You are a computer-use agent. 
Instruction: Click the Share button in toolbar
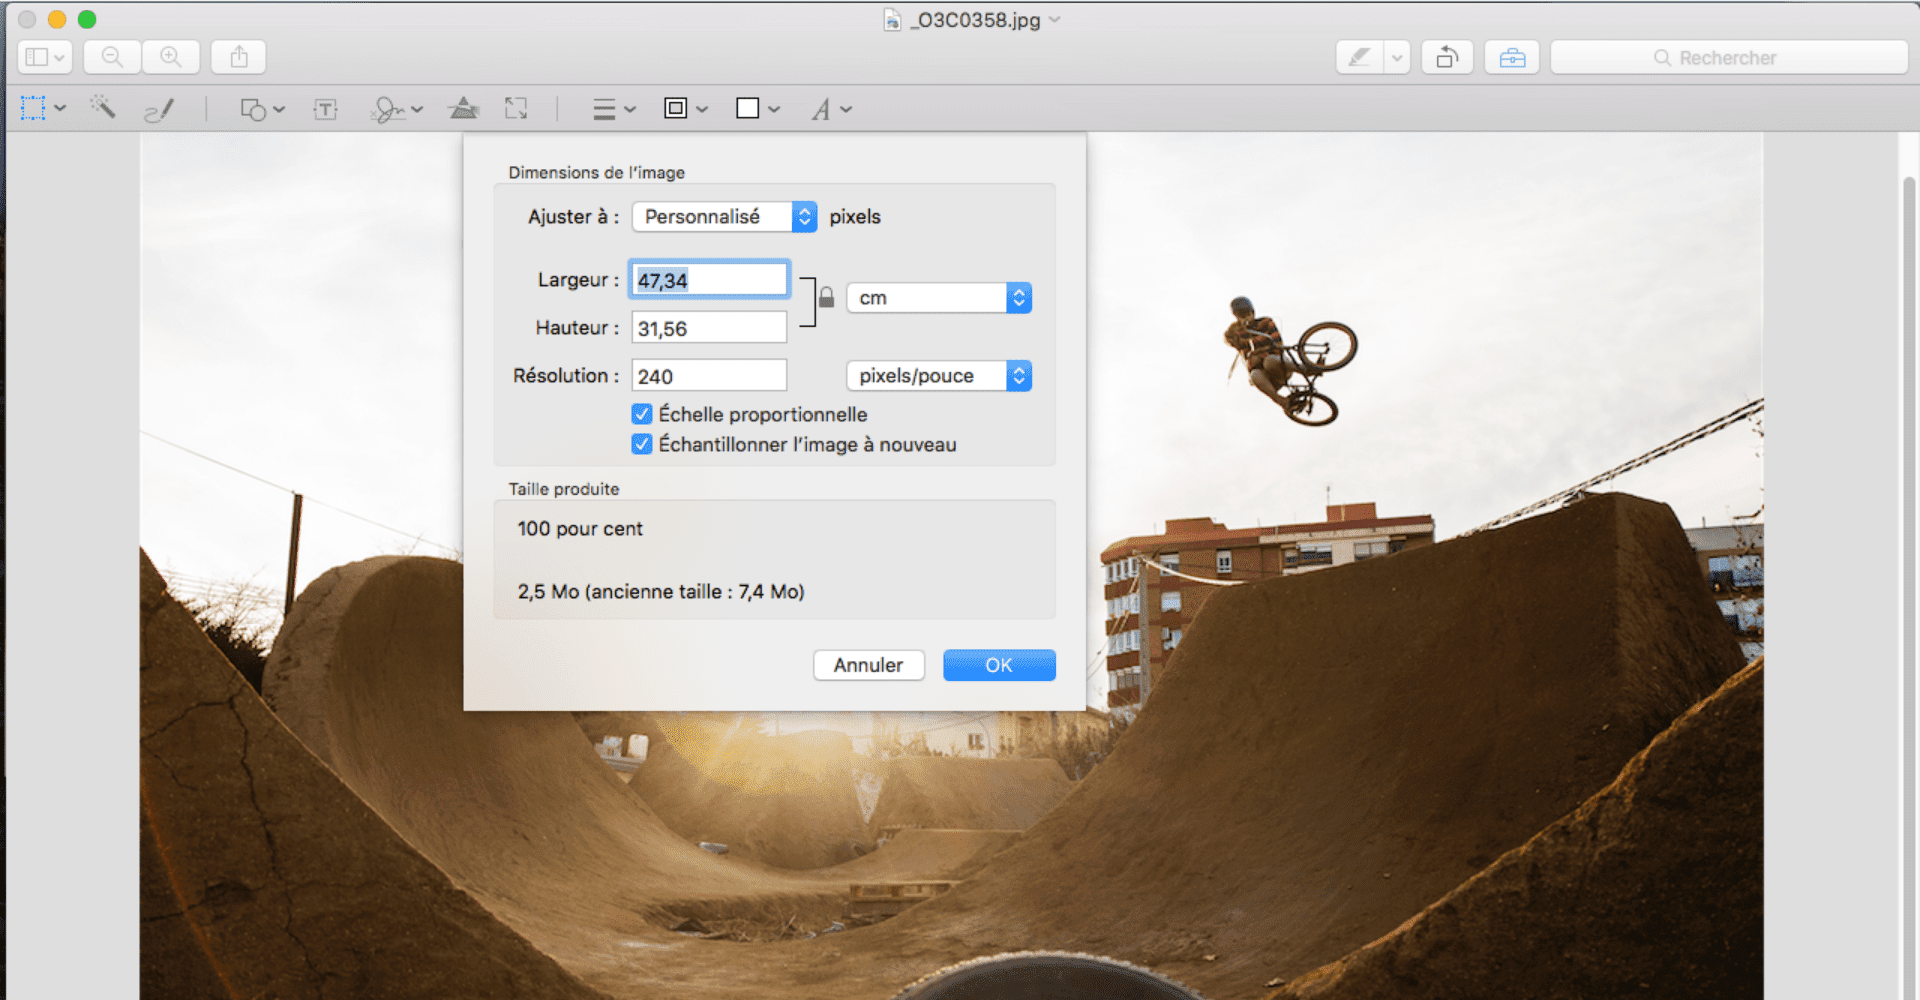239,57
